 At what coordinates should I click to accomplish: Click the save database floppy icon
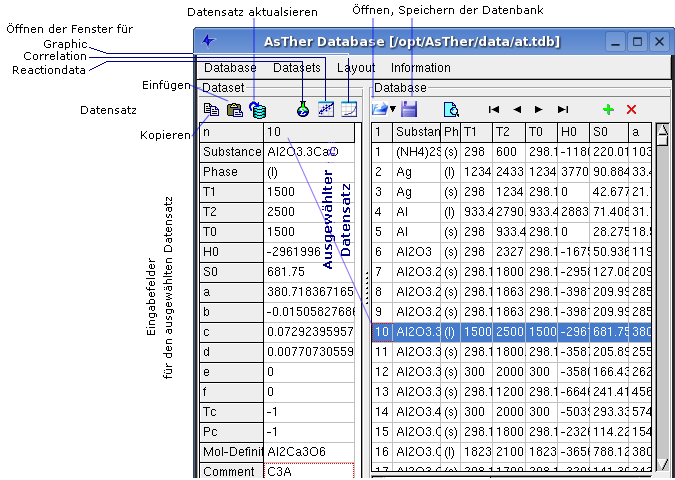coord(409,109)
